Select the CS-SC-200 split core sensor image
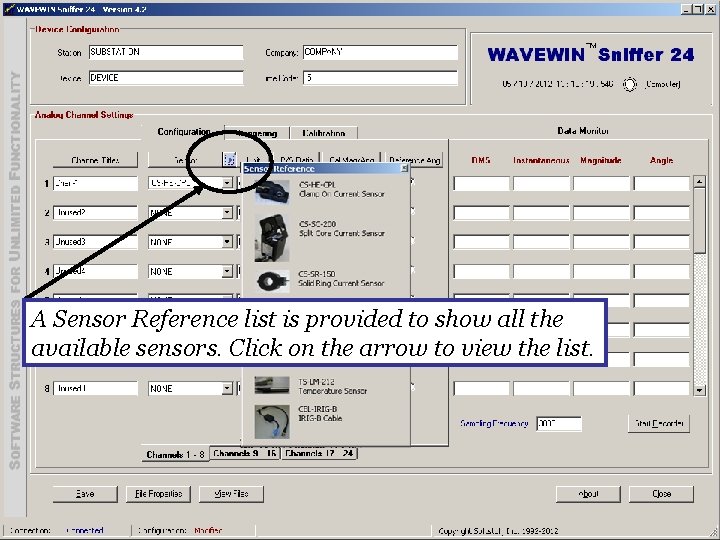The height and width of the screenshot is (540, 720). coord(272,238)
